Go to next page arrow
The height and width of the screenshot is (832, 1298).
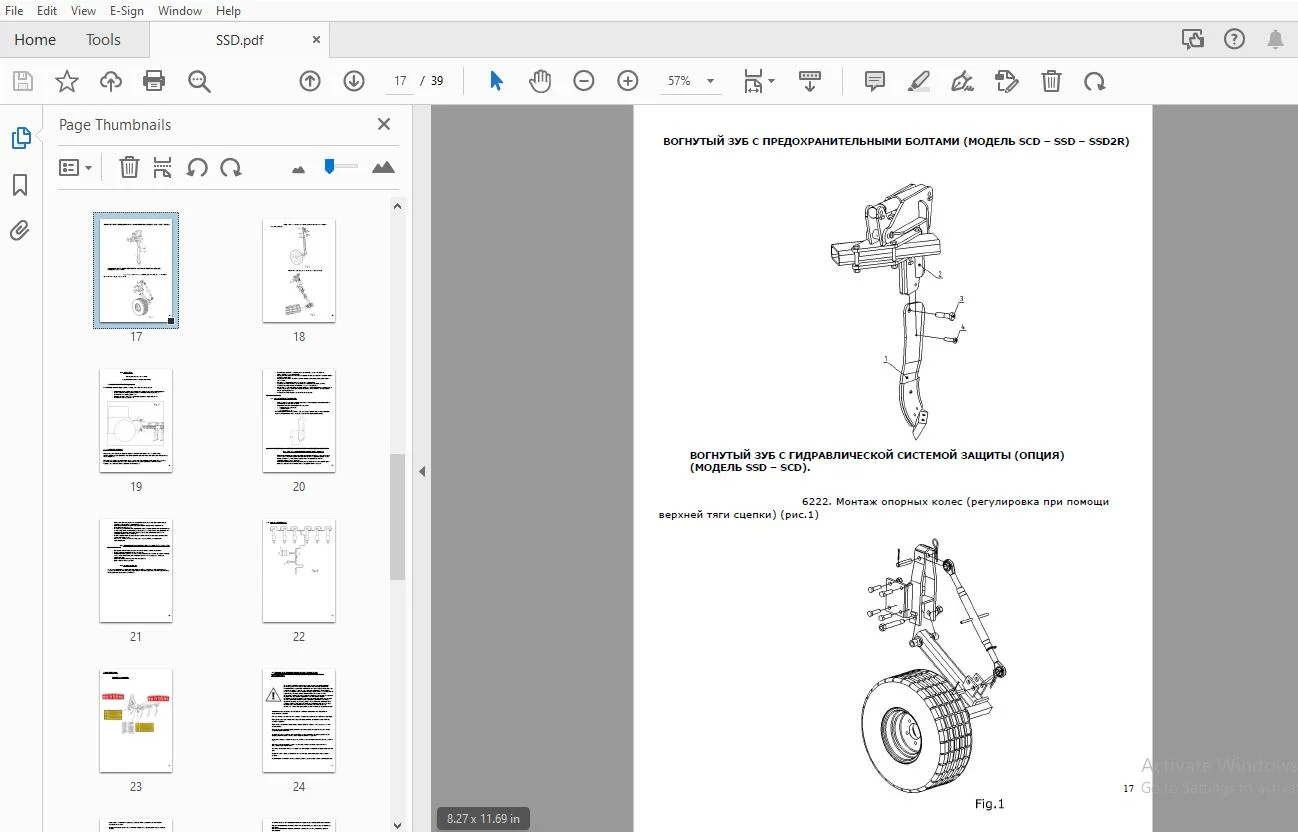click(354, 81)
